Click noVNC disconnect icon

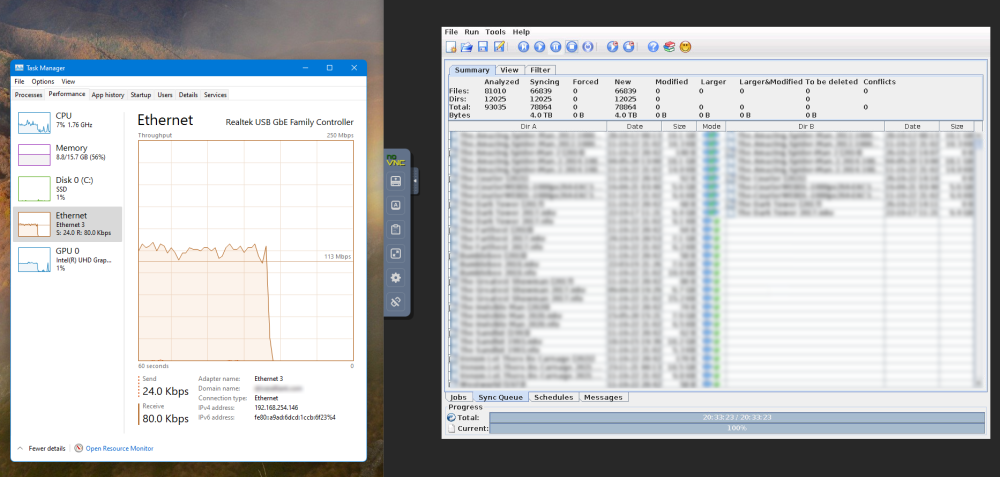point(395,302)
